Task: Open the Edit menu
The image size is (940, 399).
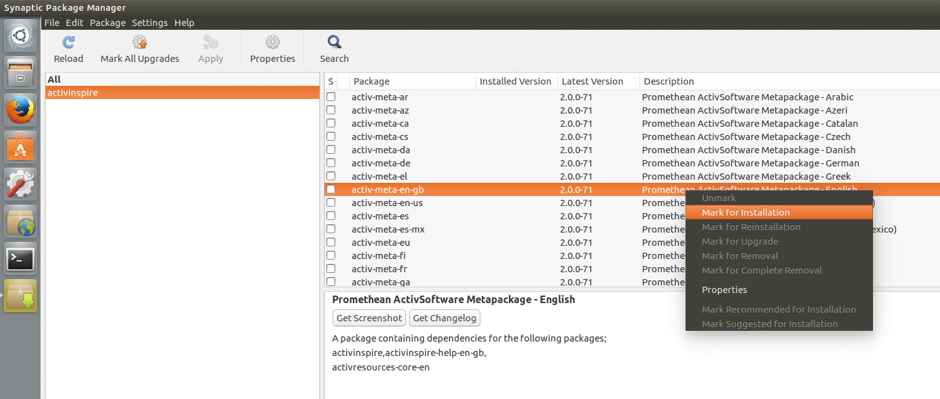Action: click(74, 23)
